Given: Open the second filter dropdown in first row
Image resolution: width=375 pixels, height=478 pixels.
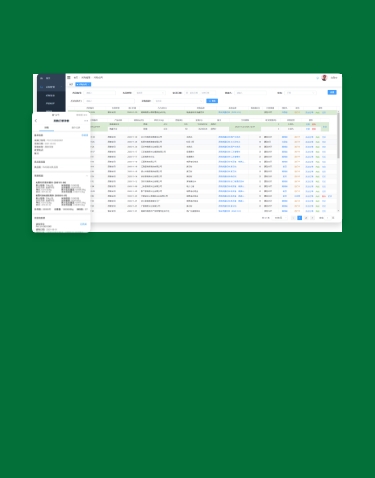Looking at the screenshot, I should click(150, 93).
